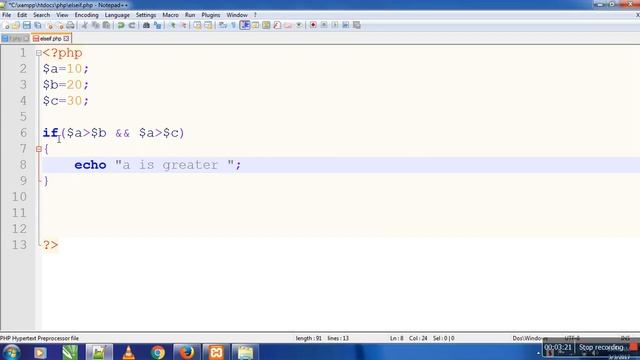Click the echo "a is greater" line
640x360 pixels.
tap(158, 165)
